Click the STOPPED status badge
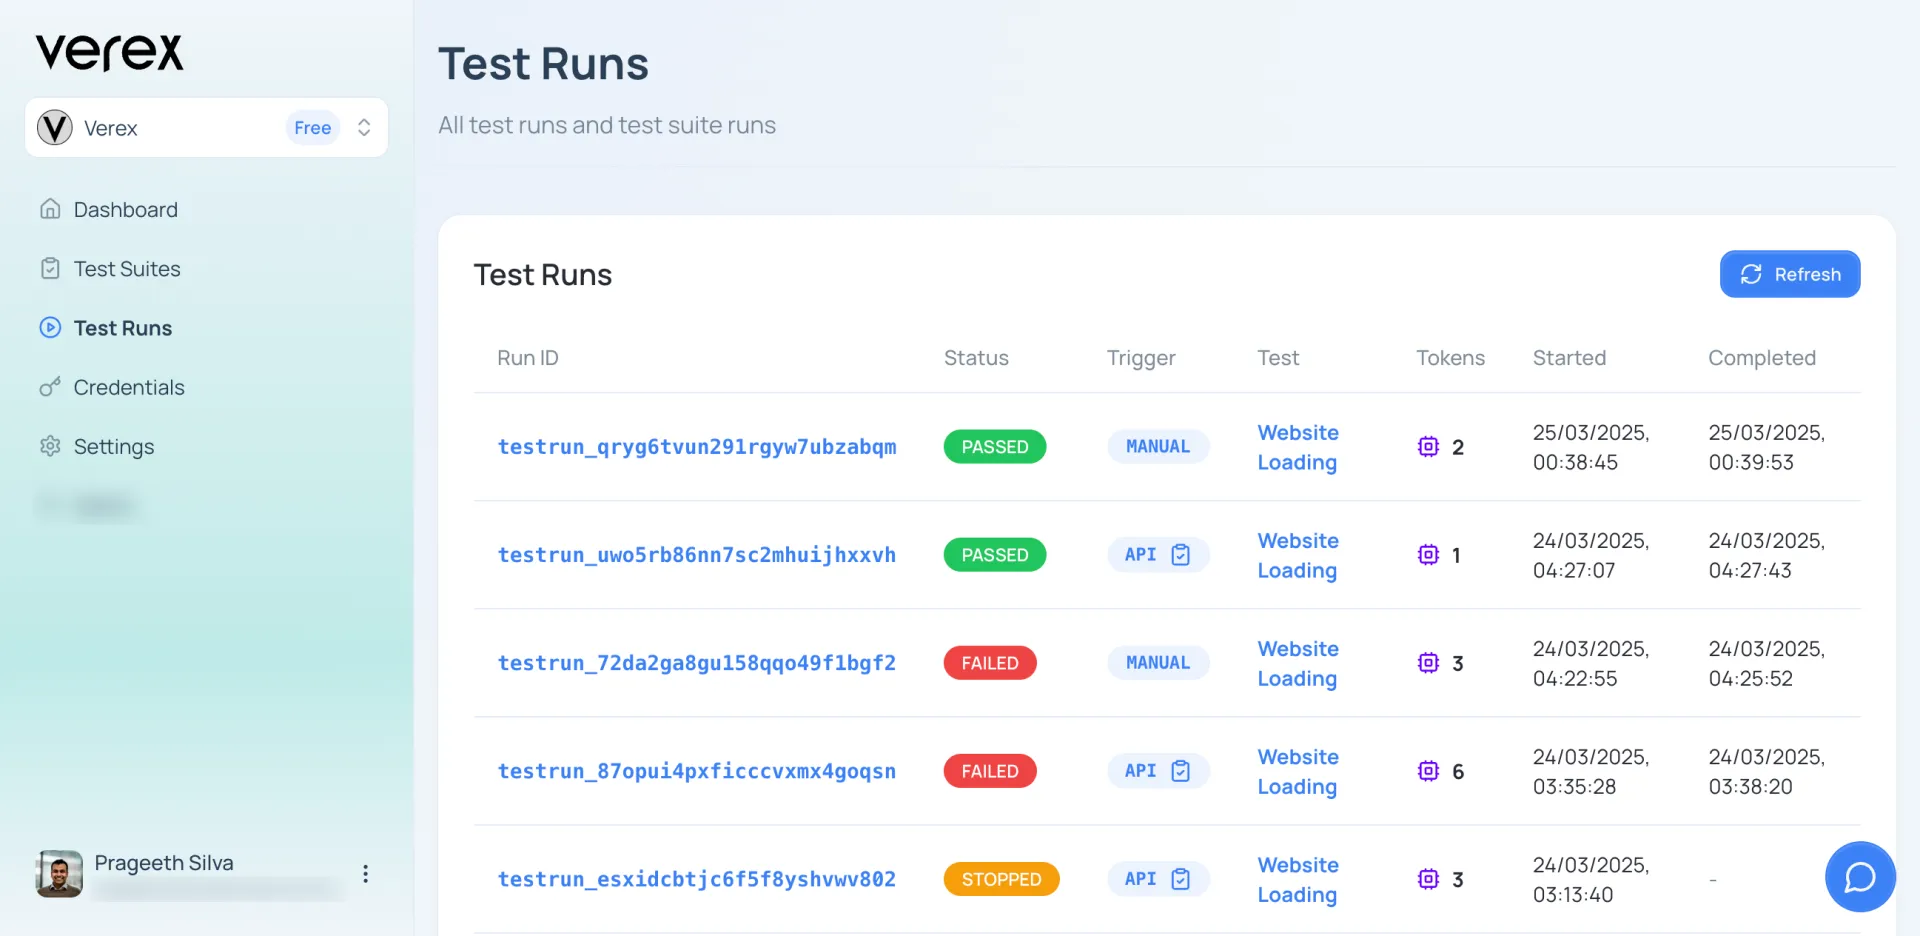The height and width of the screenshot is (936, 1920). 1001,879
